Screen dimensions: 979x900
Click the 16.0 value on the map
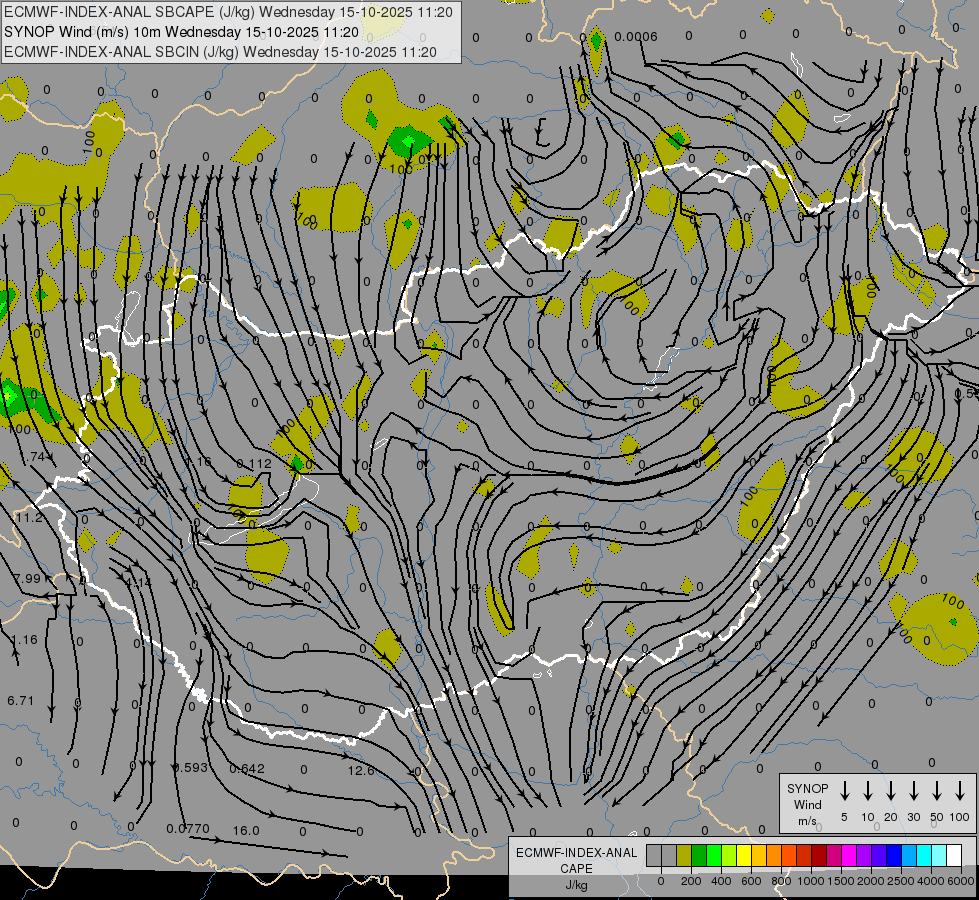pyautogui.click(x=246, y=831)
